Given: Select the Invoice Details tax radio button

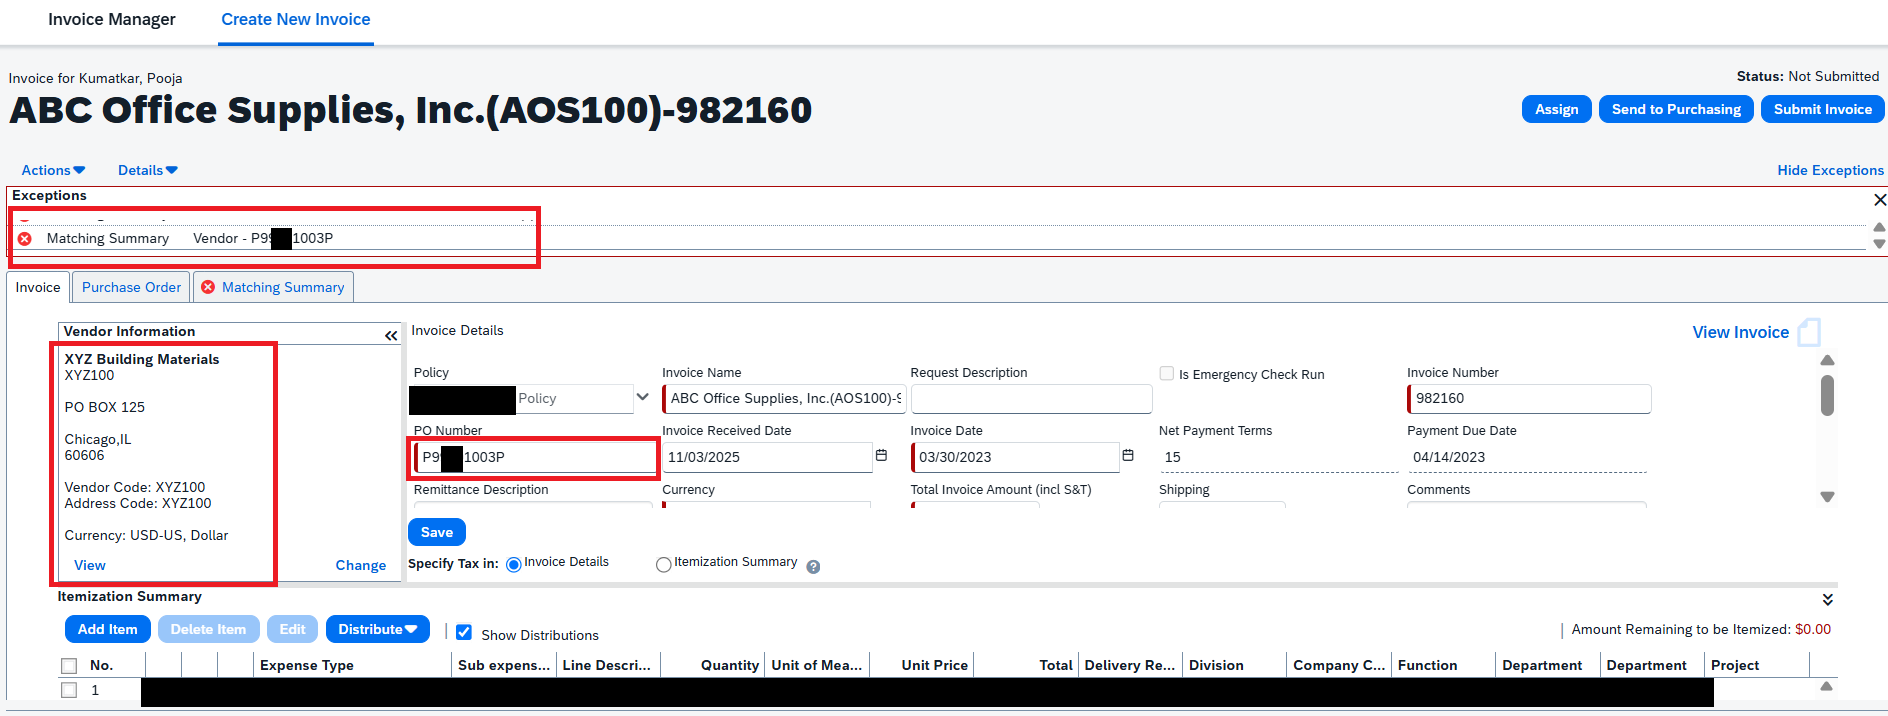Looking at the screenshot, I should click(x=514, y=564).
